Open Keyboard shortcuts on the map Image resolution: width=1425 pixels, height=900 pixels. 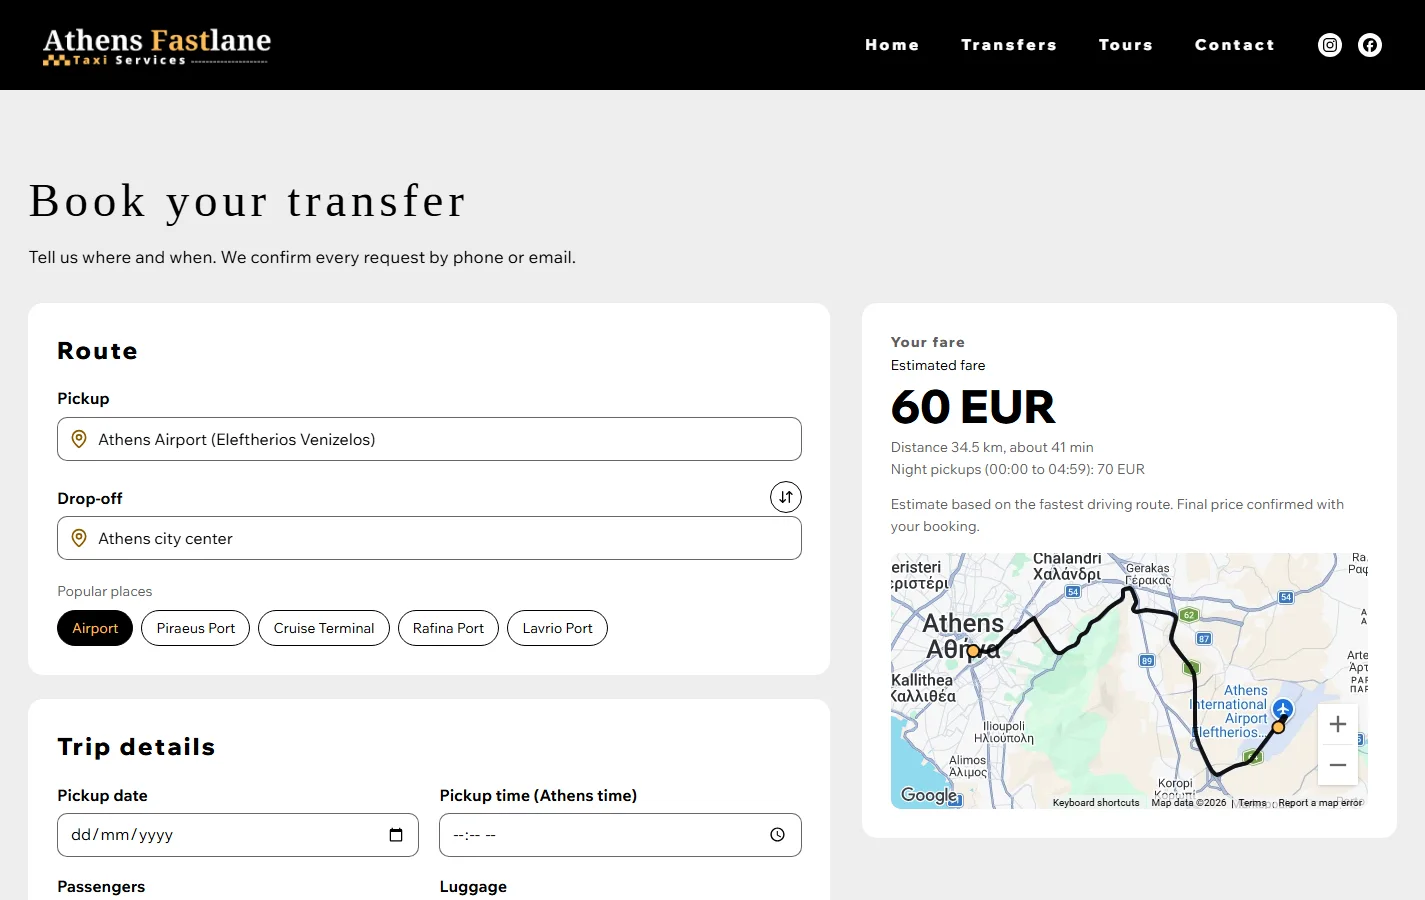click(x=1096, y=802)
